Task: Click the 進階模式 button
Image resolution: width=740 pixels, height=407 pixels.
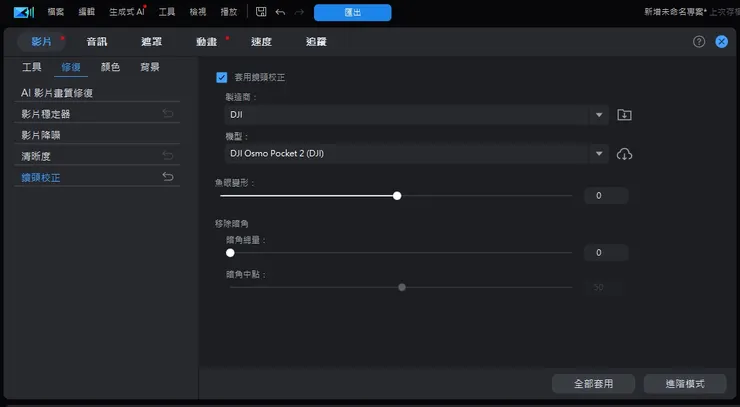Action: pyautogui.click(x=685, y=384)
